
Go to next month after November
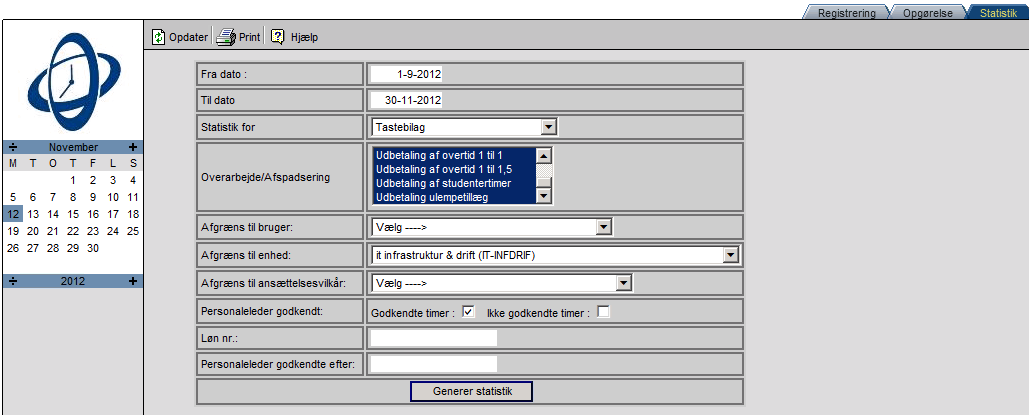click(x=133, y=147)
